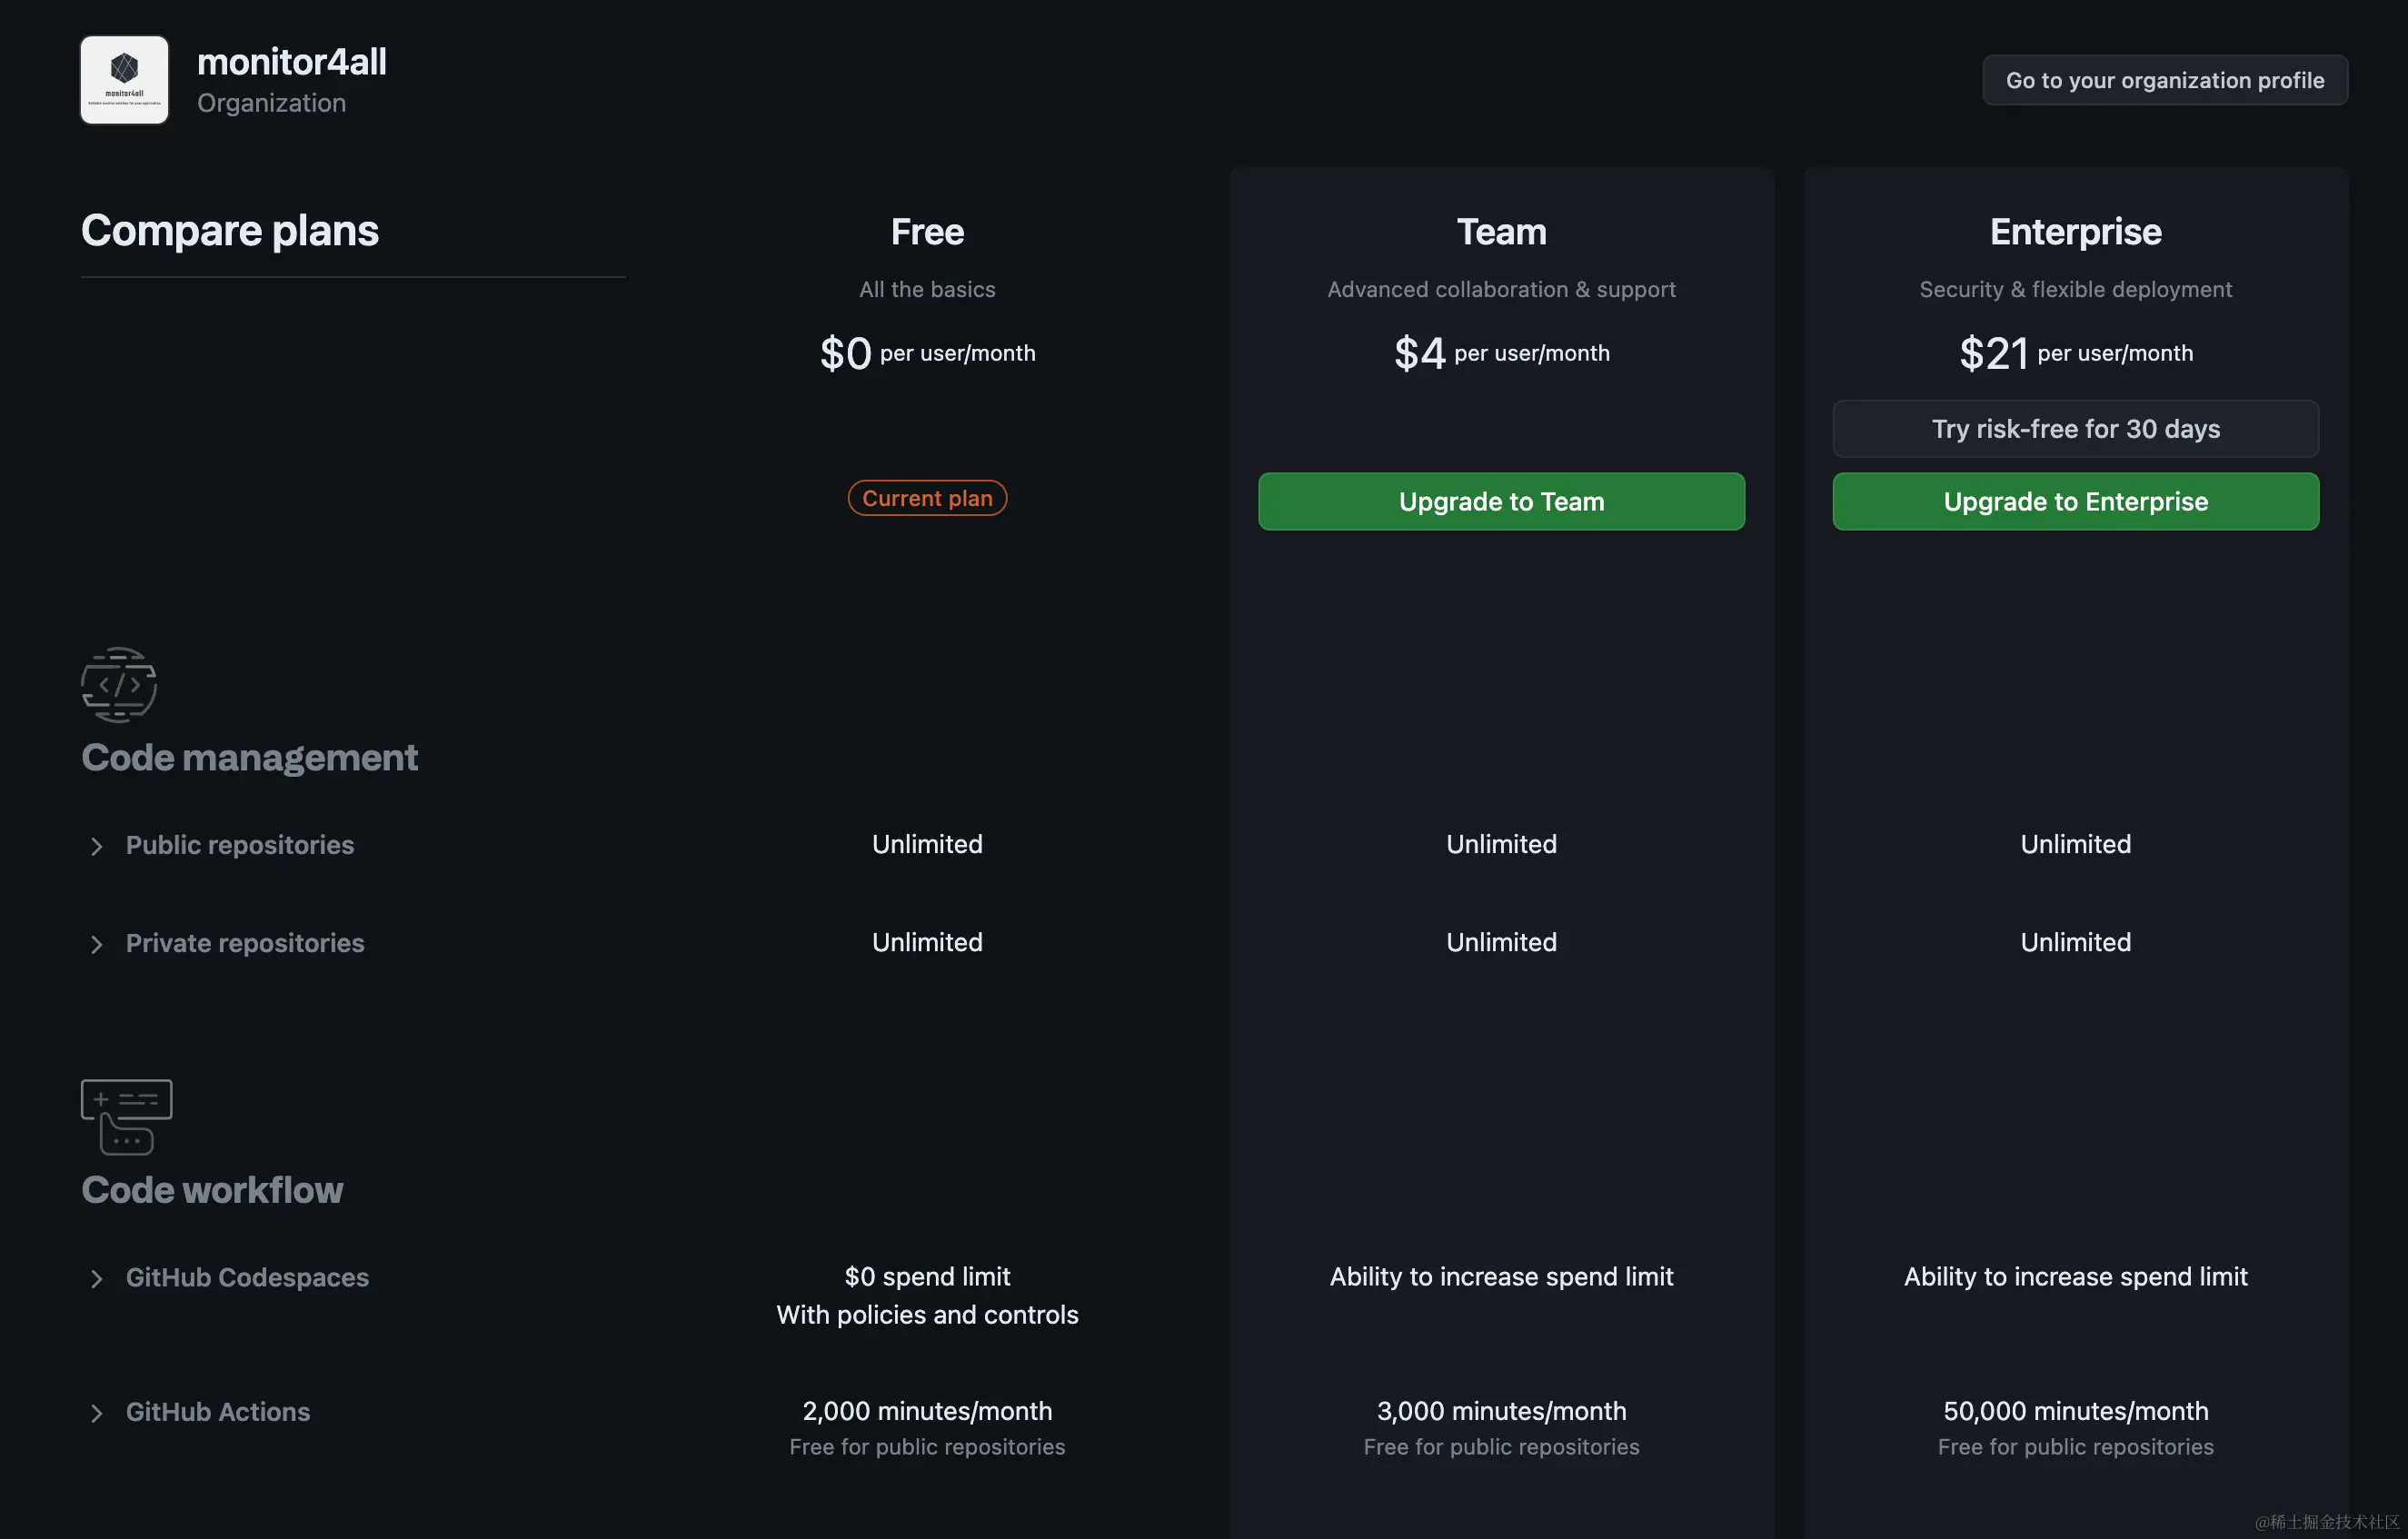The image size is (2408, 1539).
Task: Click the Public repositories label
Action: click(240, 845)
